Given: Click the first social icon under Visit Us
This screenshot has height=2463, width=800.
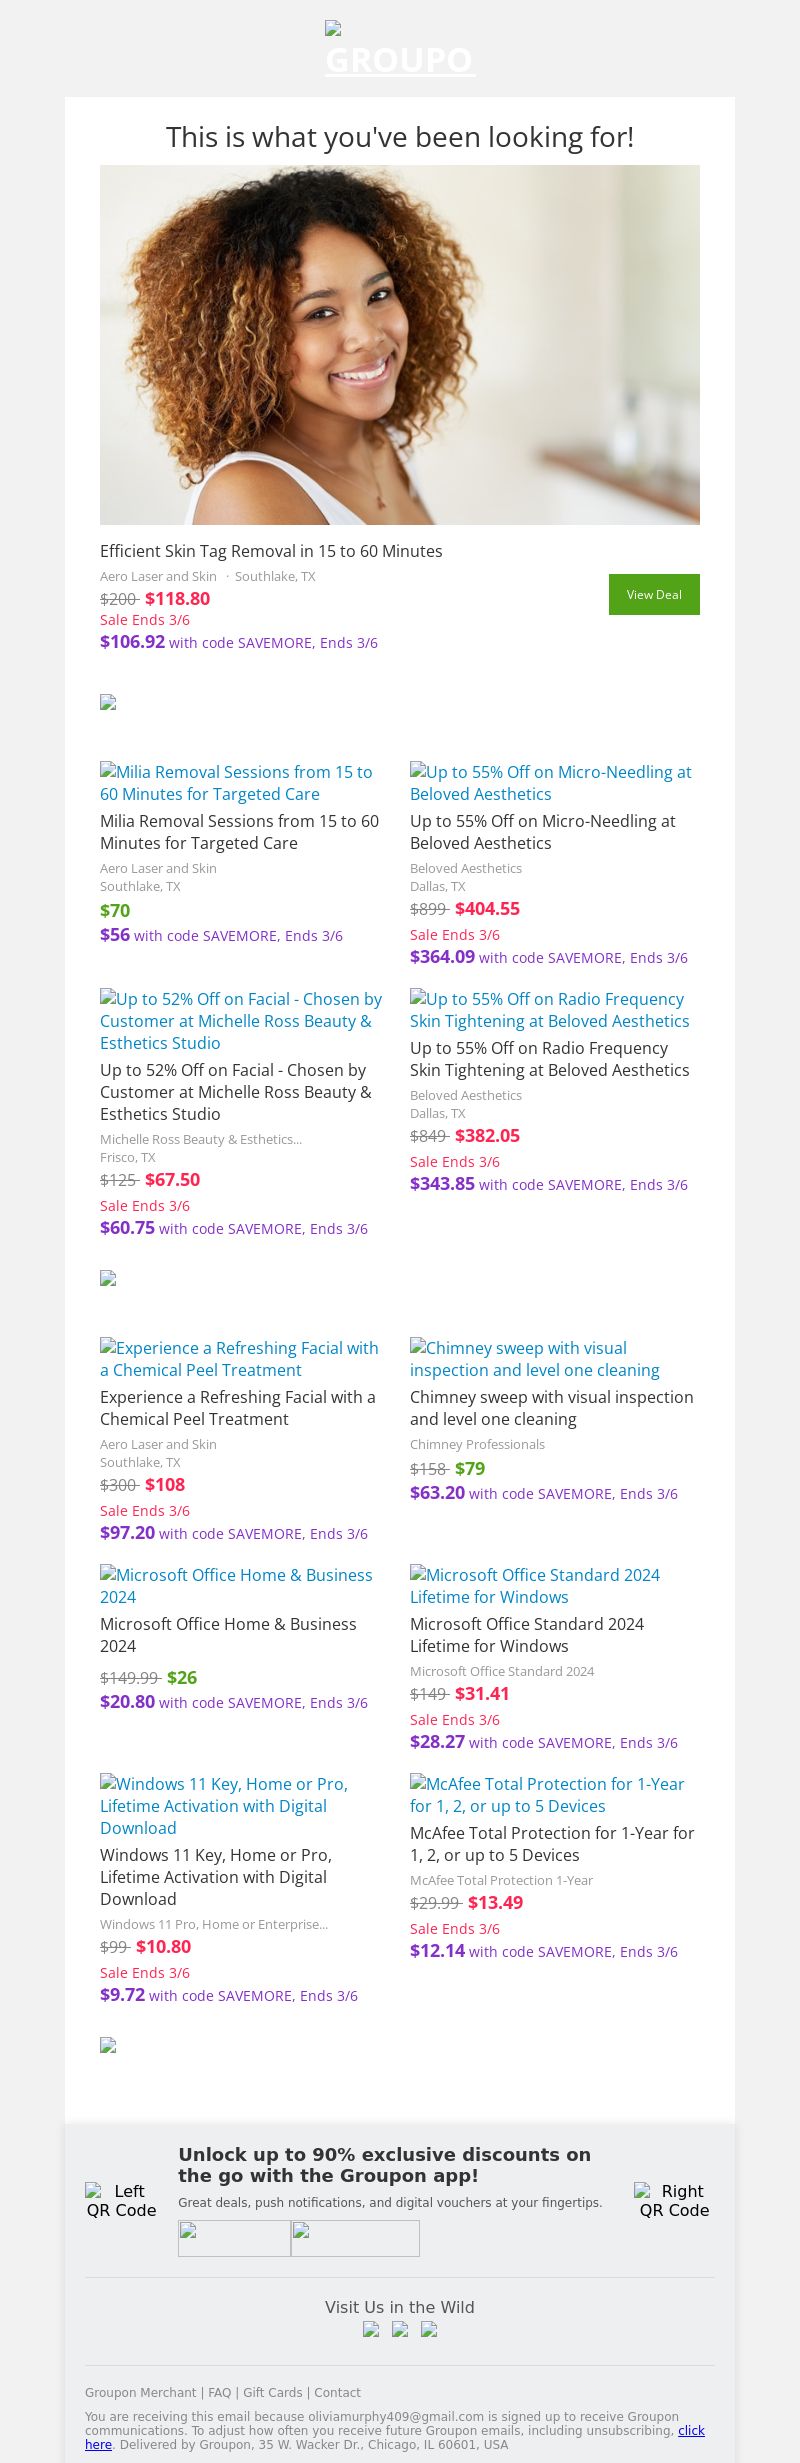Looking at the screenshot, I should point(371,2329).
